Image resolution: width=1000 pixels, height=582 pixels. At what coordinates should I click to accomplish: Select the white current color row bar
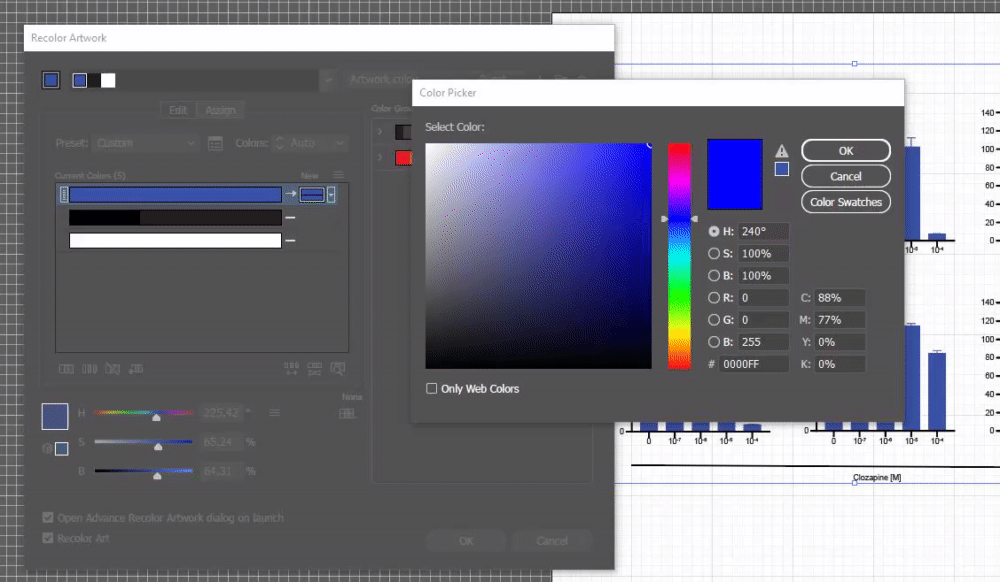[175, 240]
